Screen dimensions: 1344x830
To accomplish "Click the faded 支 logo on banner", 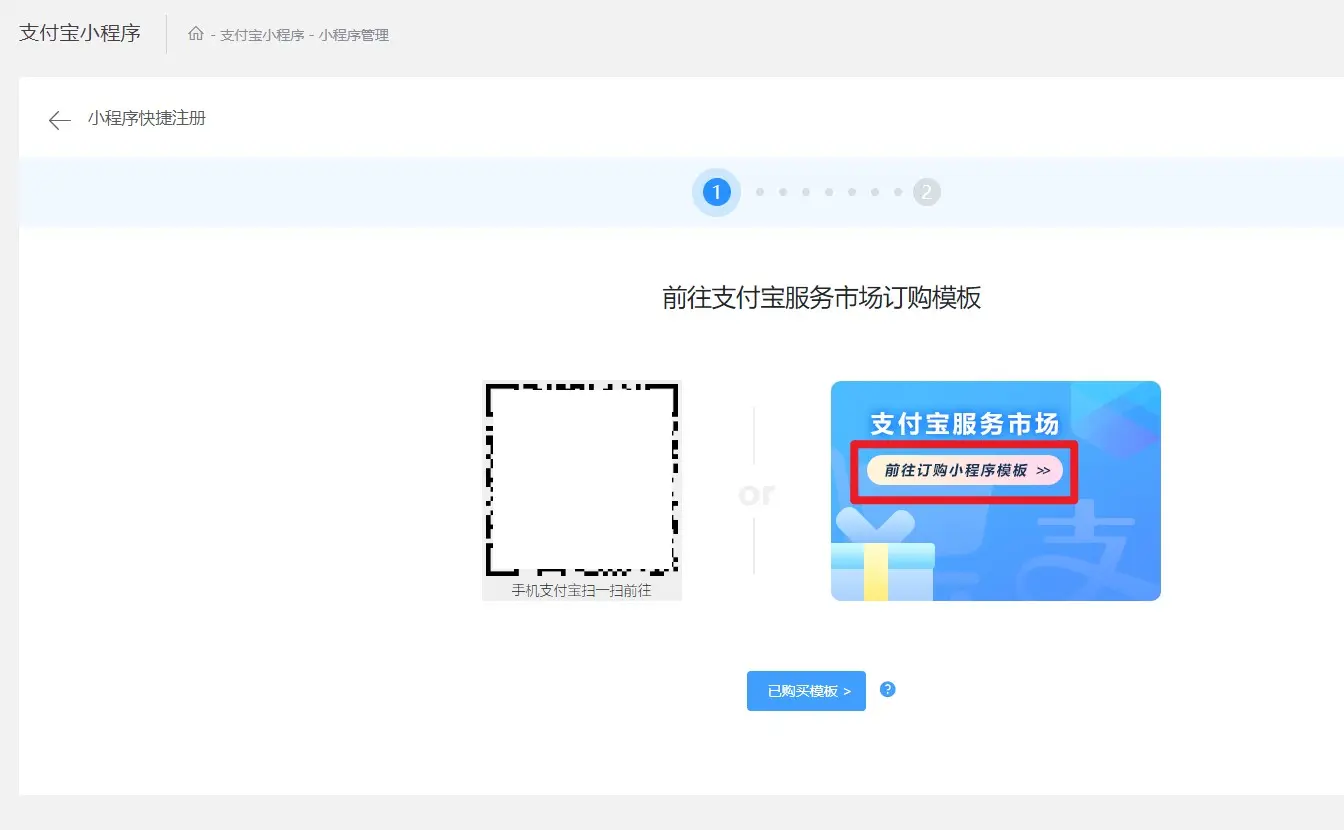I will pyautogui.click(x=1085, y=555).
